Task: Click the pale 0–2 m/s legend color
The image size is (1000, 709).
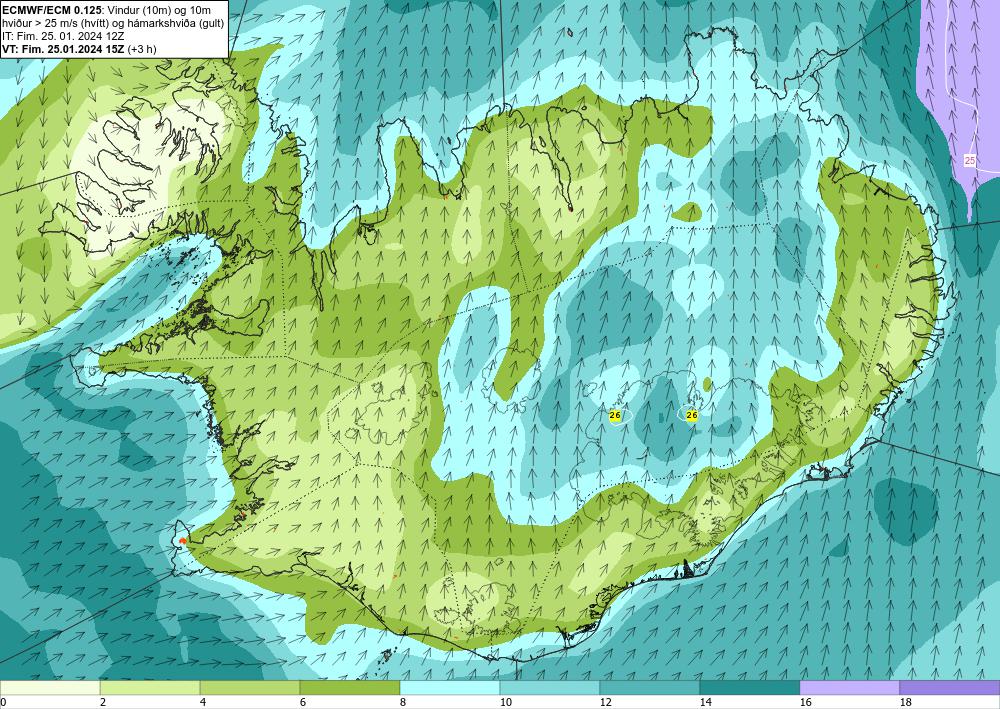Action: pyautogui.click(x=50, y=687)
